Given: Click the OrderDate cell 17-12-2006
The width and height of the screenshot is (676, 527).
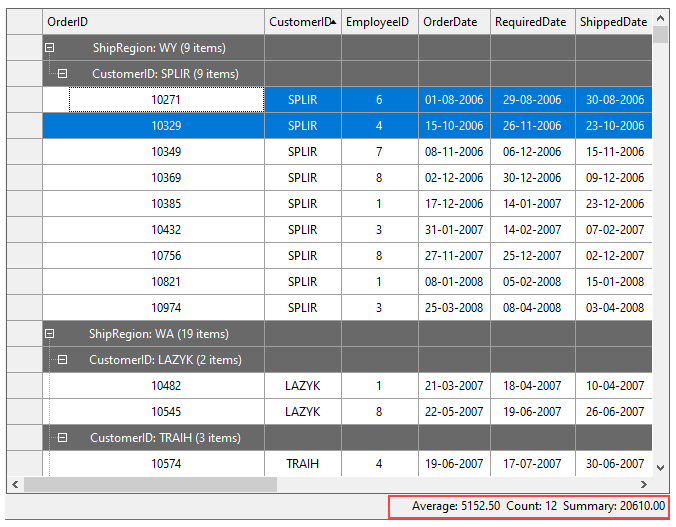Looking at the screenshot, I should pyautogui.click(x=453, y=204).
